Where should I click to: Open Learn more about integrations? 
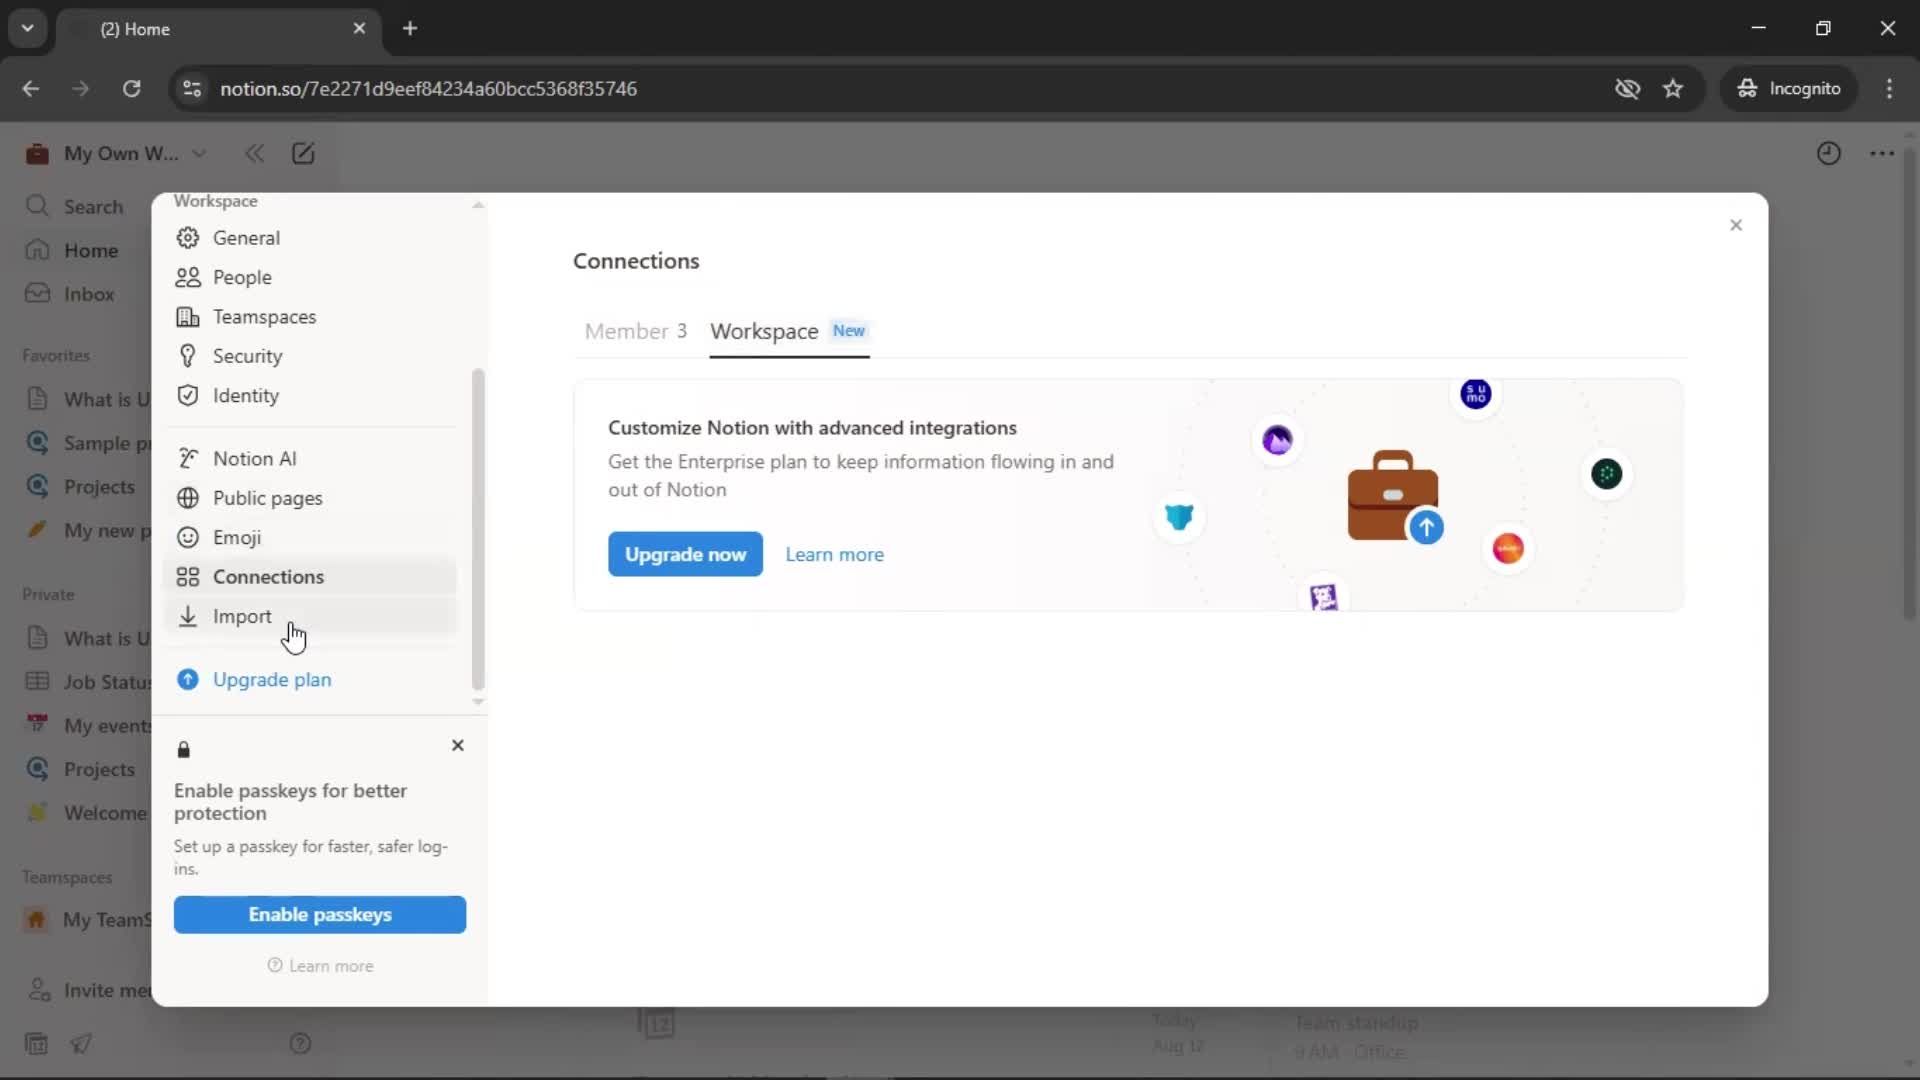click(x=834, y=554)
